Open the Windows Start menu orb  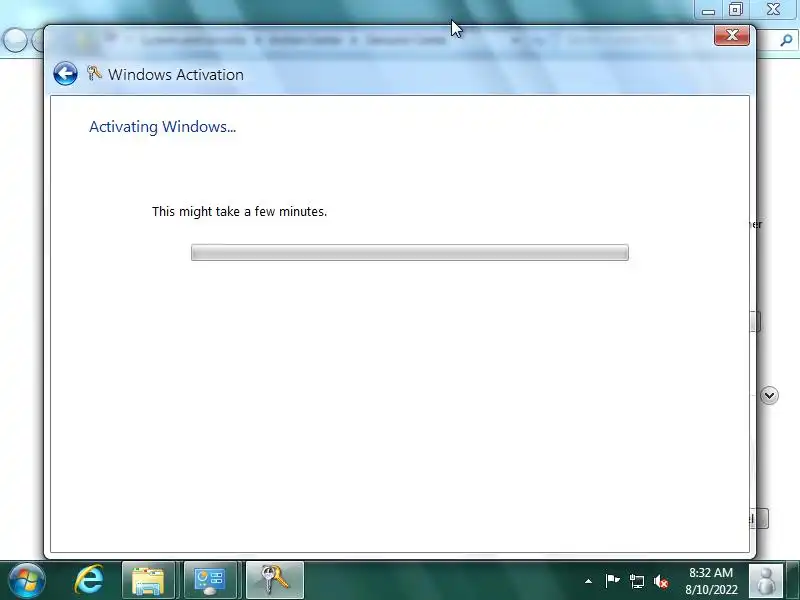27,581
